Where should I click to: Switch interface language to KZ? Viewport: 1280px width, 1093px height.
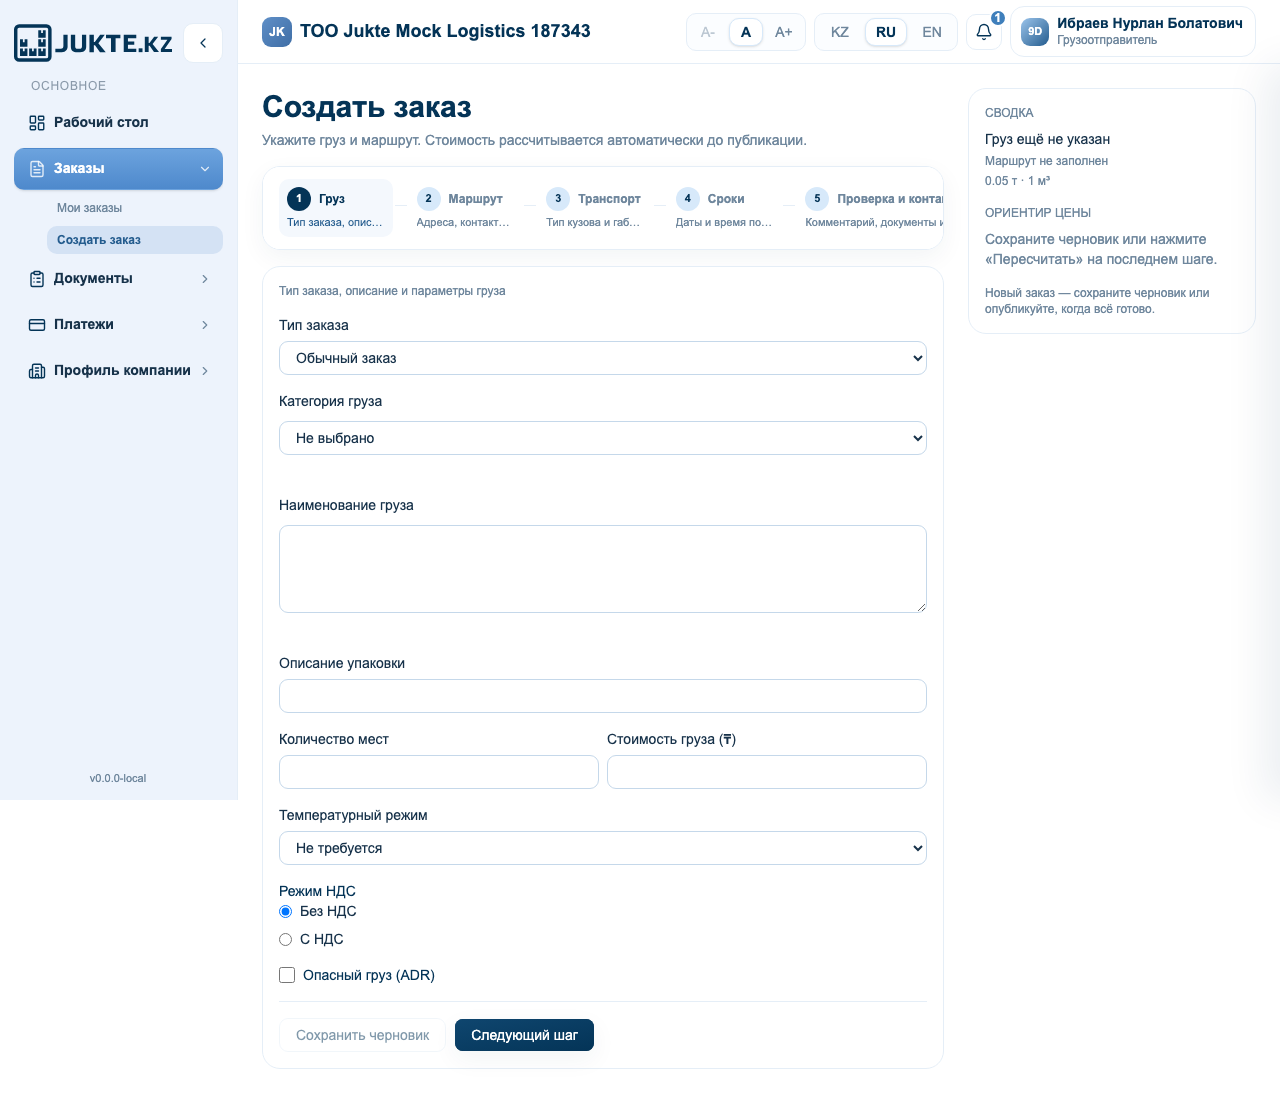(840, 32)
